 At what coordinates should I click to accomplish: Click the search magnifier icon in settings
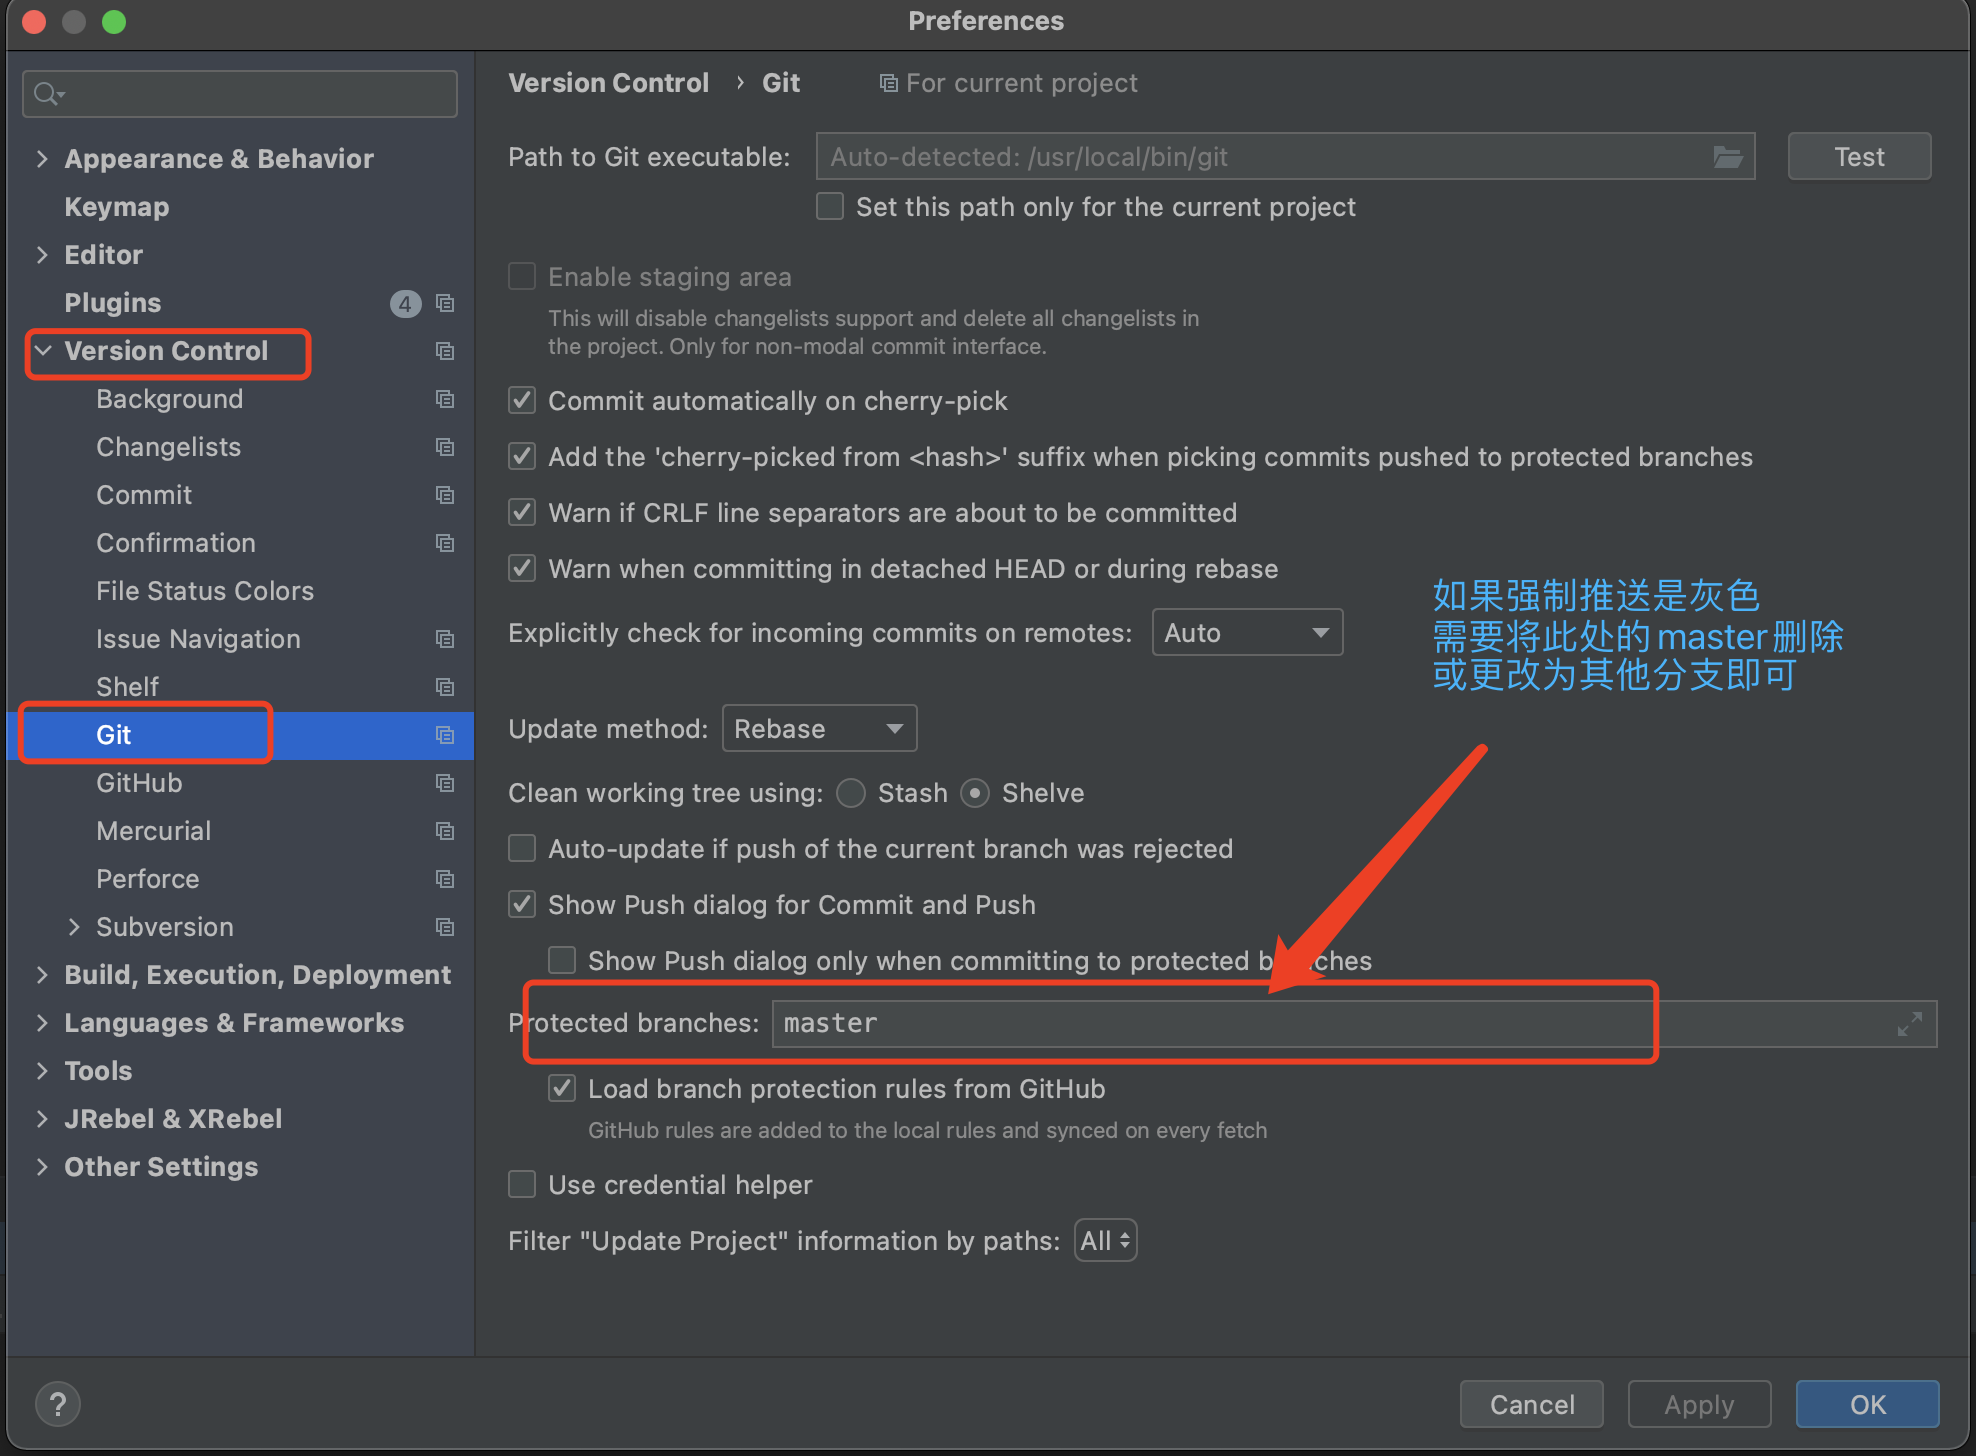(x=47, y=94)
